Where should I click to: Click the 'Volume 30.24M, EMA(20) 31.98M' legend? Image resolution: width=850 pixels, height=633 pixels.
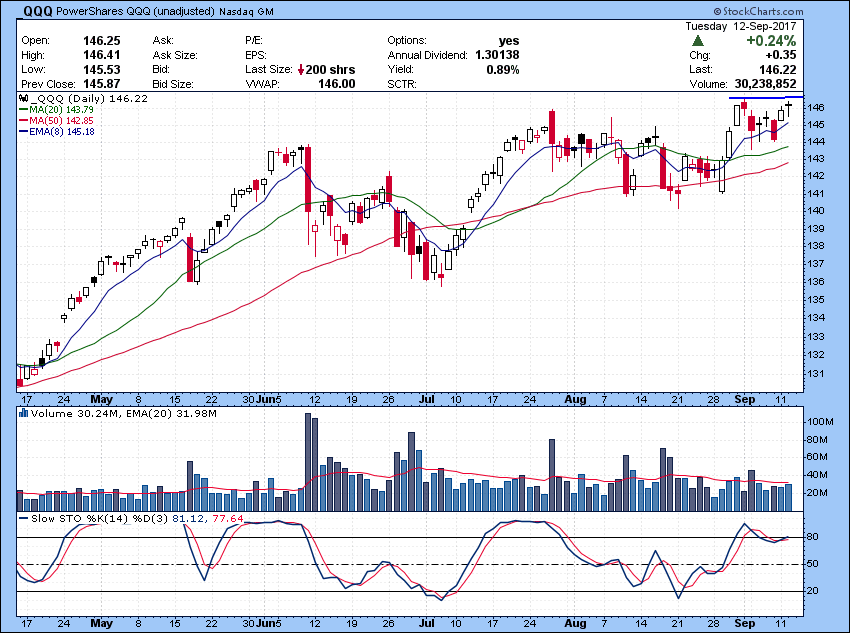[124, 414]
